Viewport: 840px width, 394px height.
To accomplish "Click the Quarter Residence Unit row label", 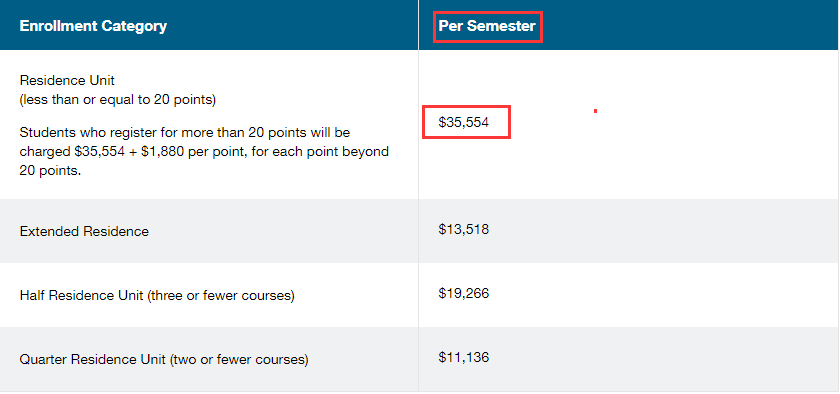I will (164, 359).
